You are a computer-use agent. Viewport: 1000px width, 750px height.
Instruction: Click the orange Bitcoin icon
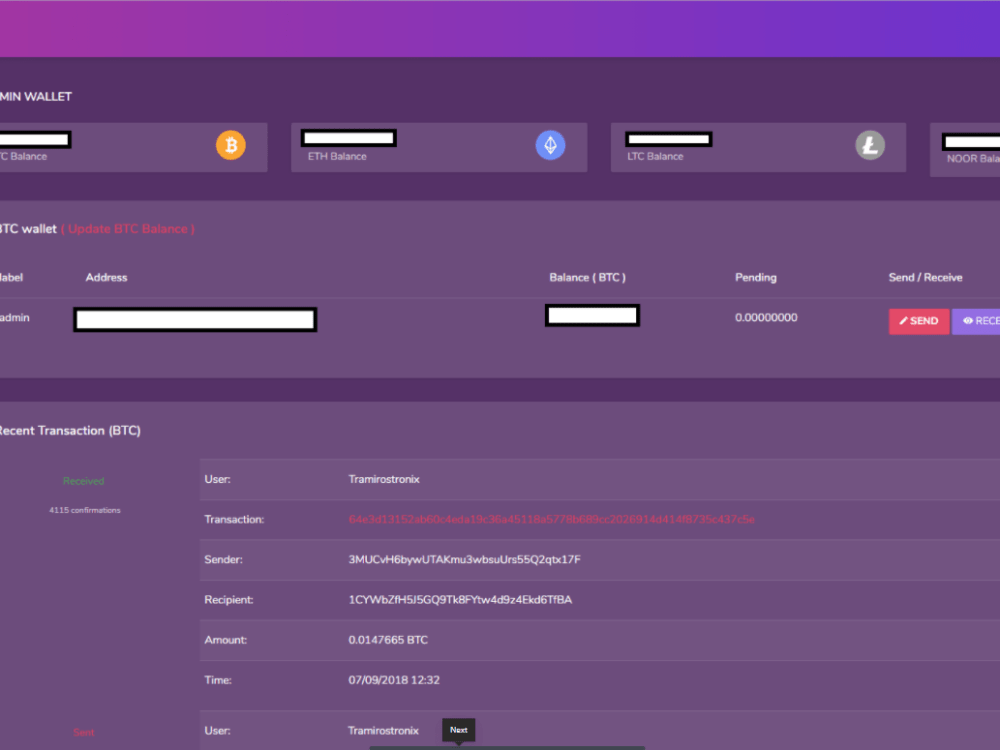pos(231,145)
